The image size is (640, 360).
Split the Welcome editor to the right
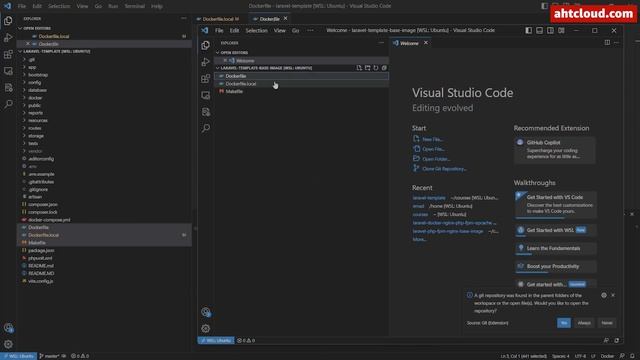[607, 43]
